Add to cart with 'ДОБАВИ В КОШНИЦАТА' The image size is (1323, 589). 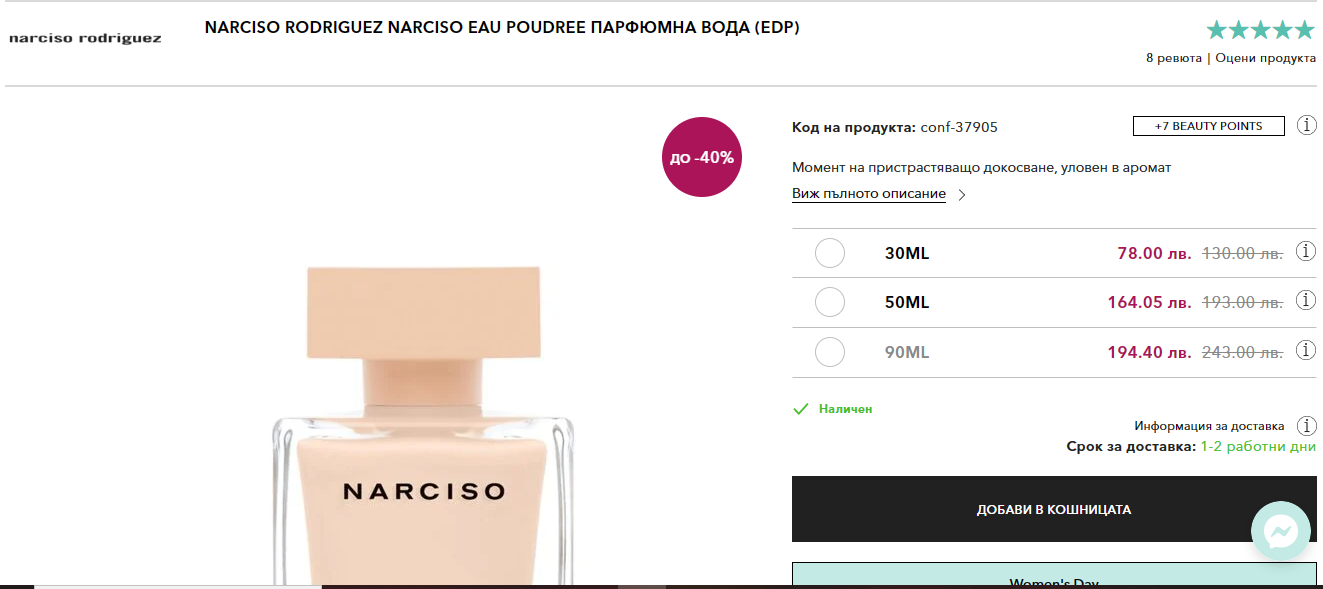[x=1054, y=509]
